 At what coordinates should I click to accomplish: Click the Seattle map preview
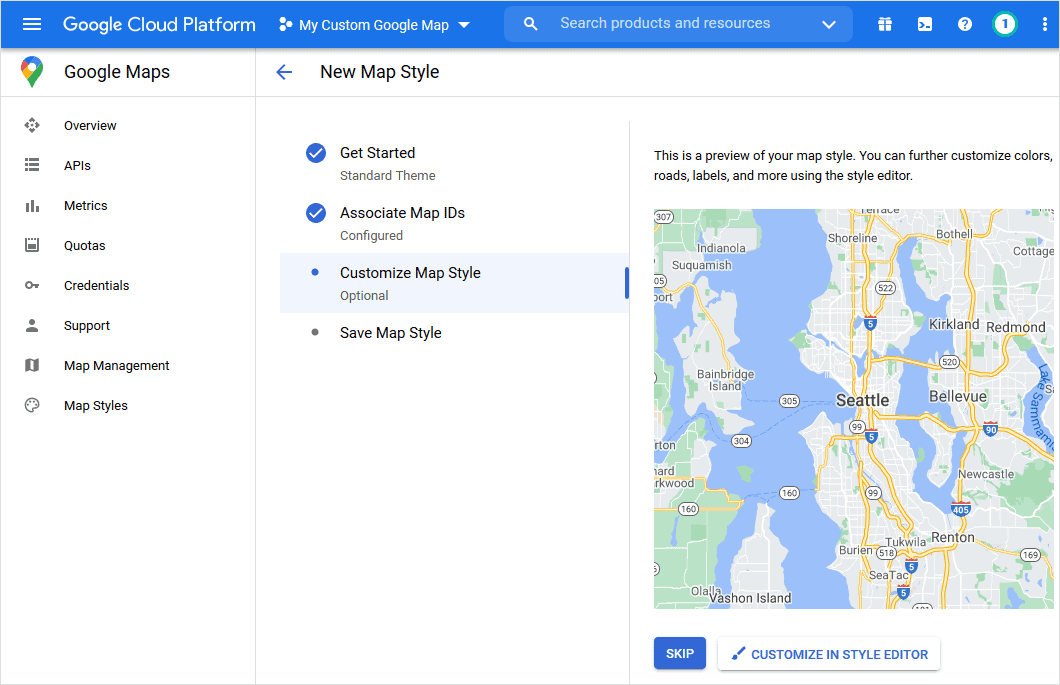pyautogui.click(x=854, y=408)
